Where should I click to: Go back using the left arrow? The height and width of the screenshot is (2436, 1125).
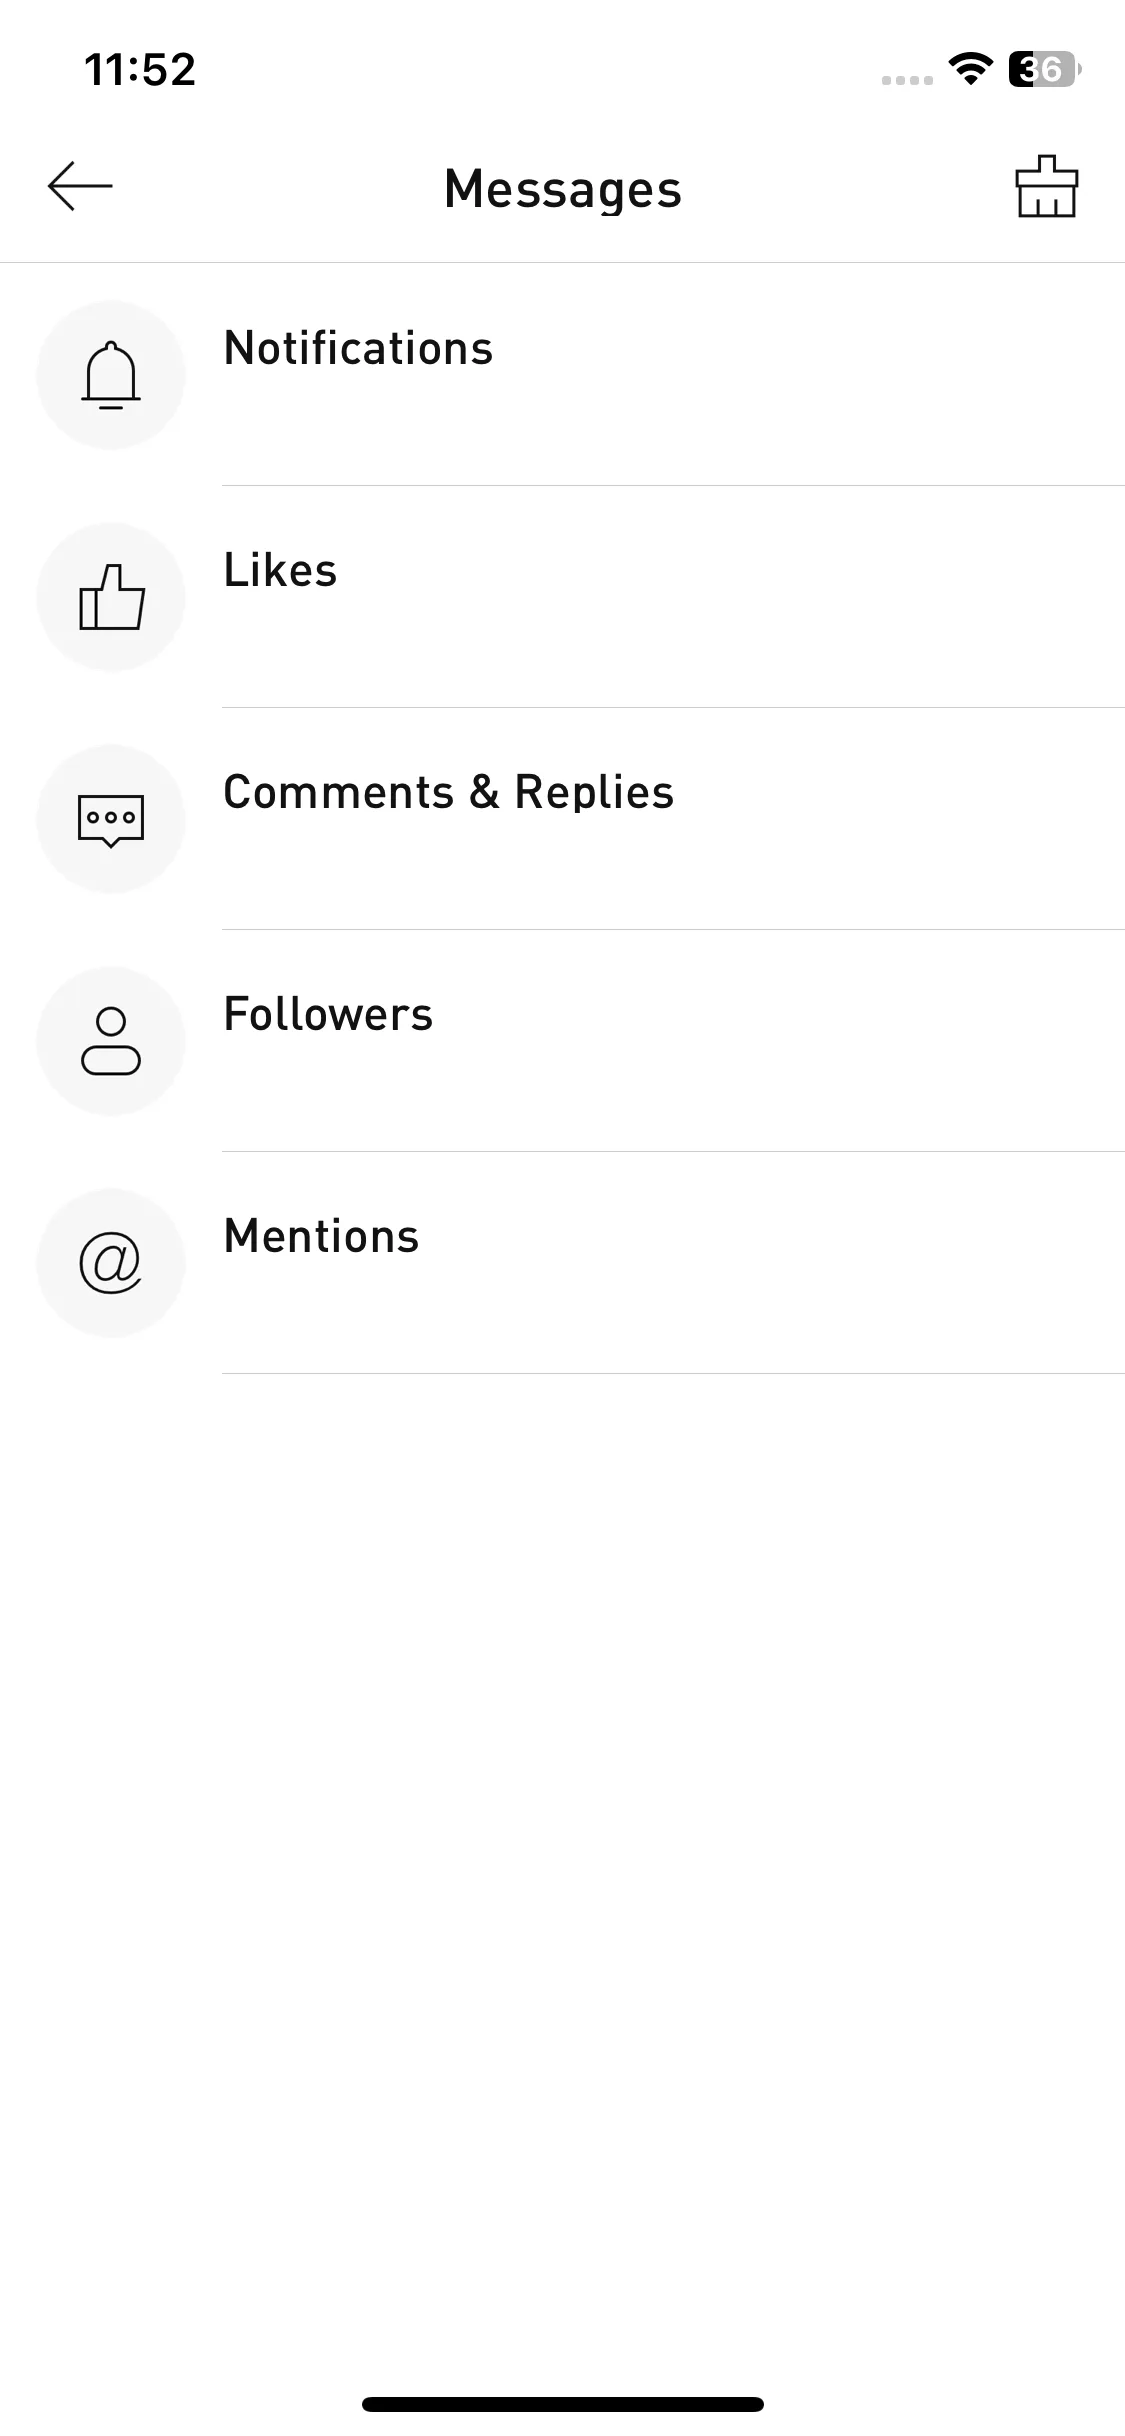tap(80, 186)
